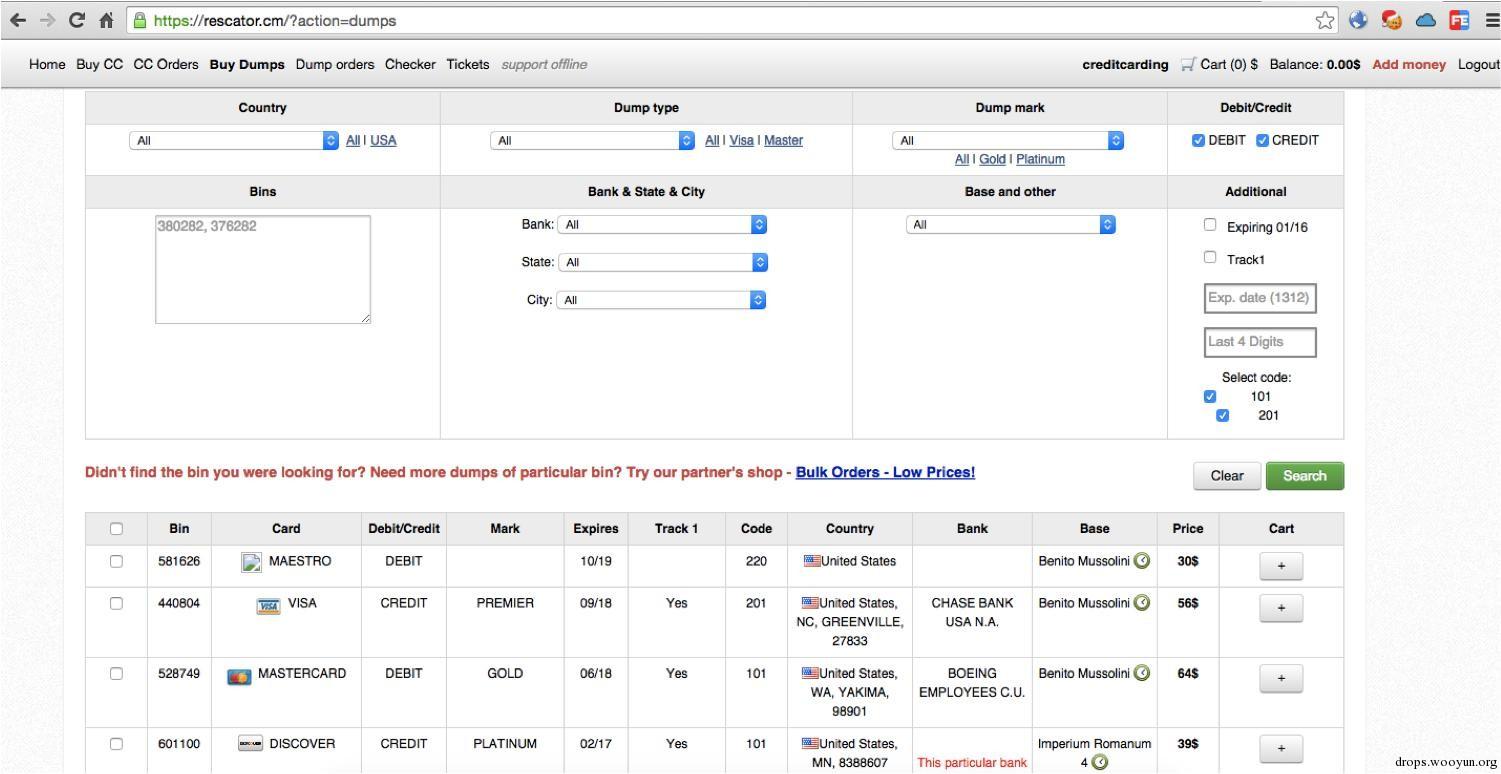This screenshot has width=1501, height=774.
Task: Open the Tickets page
Action: tap(468, 64)
